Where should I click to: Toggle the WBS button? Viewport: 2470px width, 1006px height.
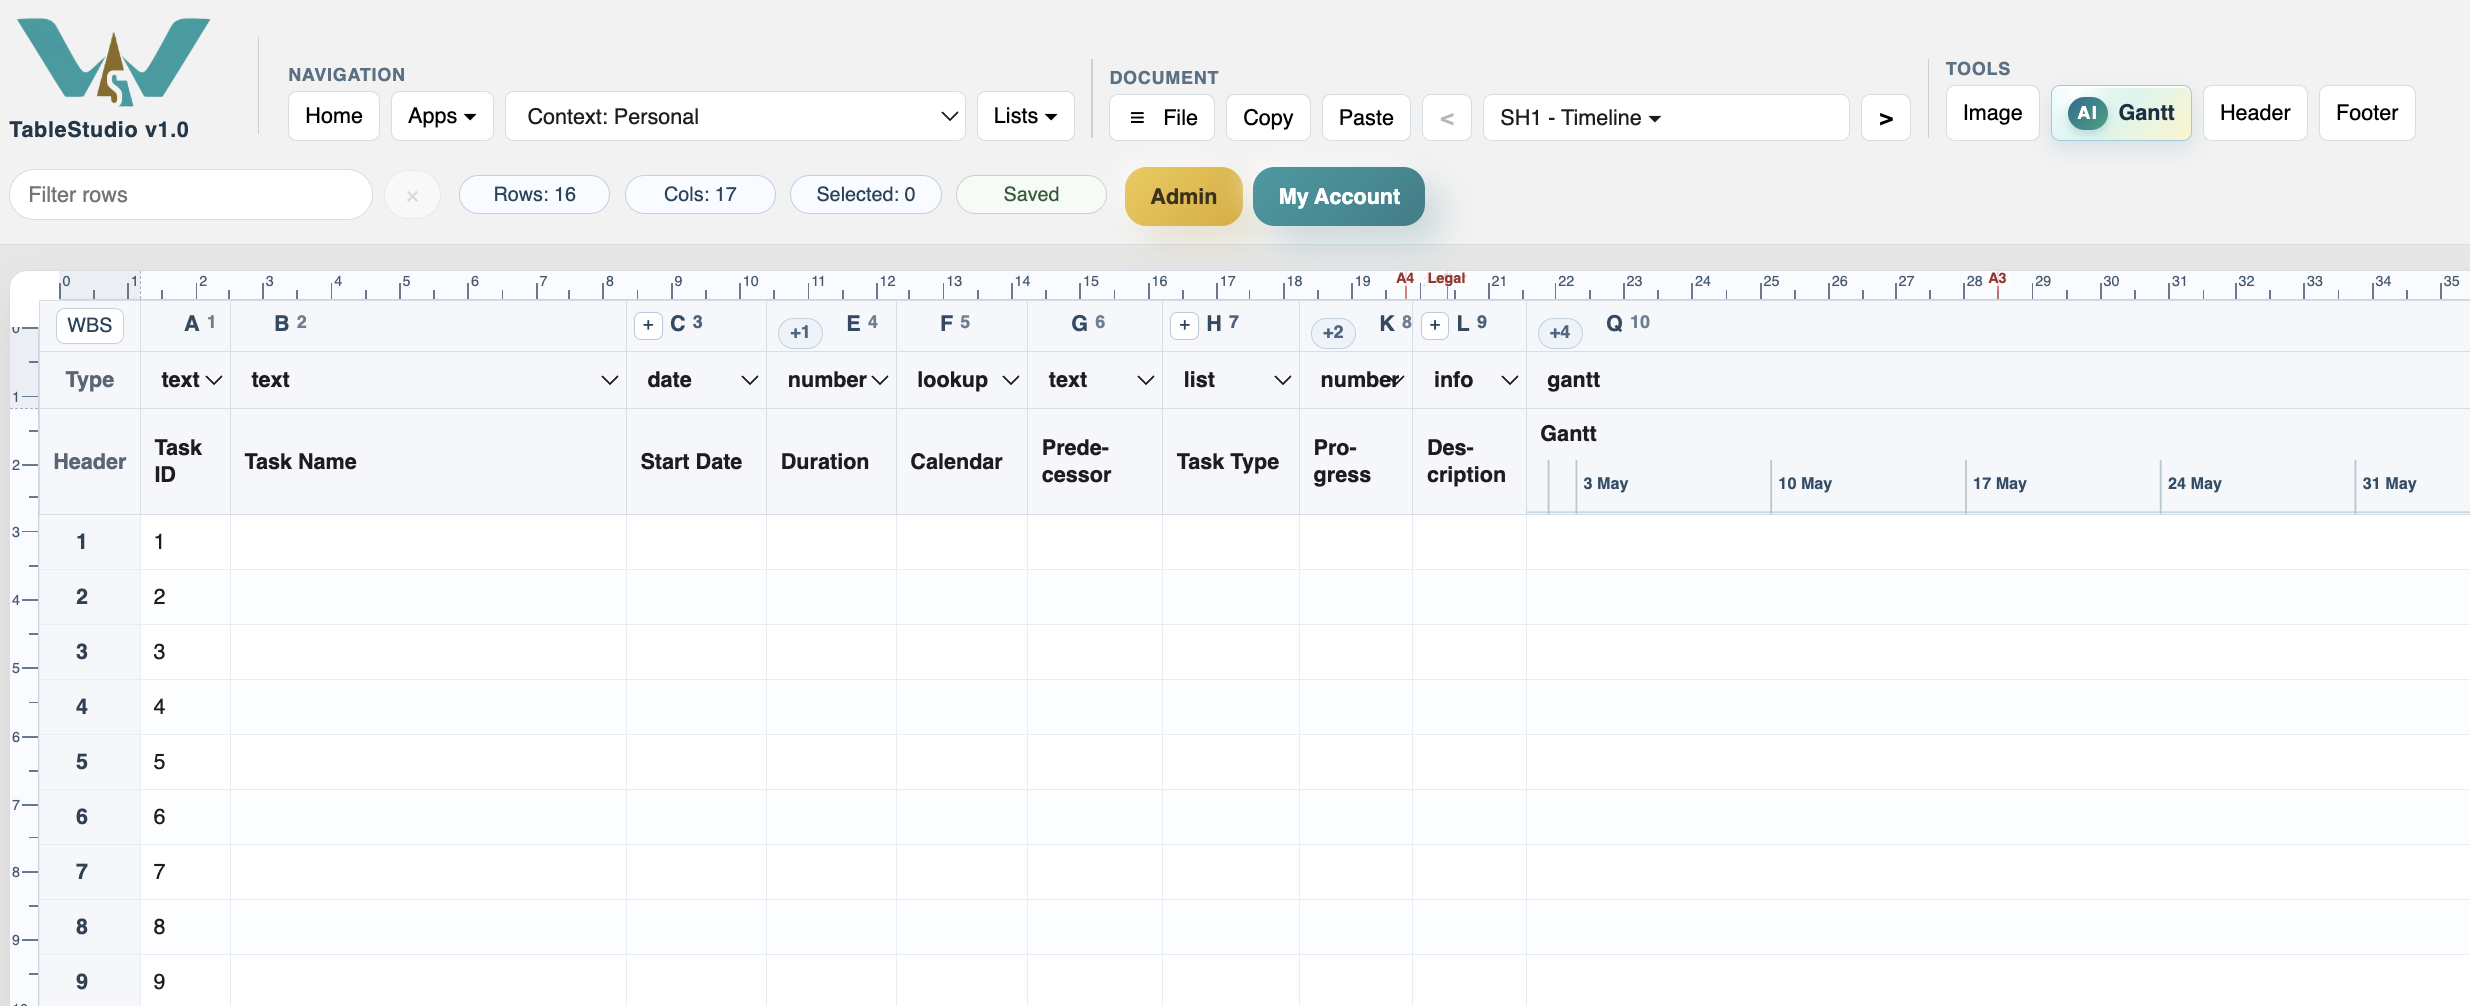click(90, 325)
